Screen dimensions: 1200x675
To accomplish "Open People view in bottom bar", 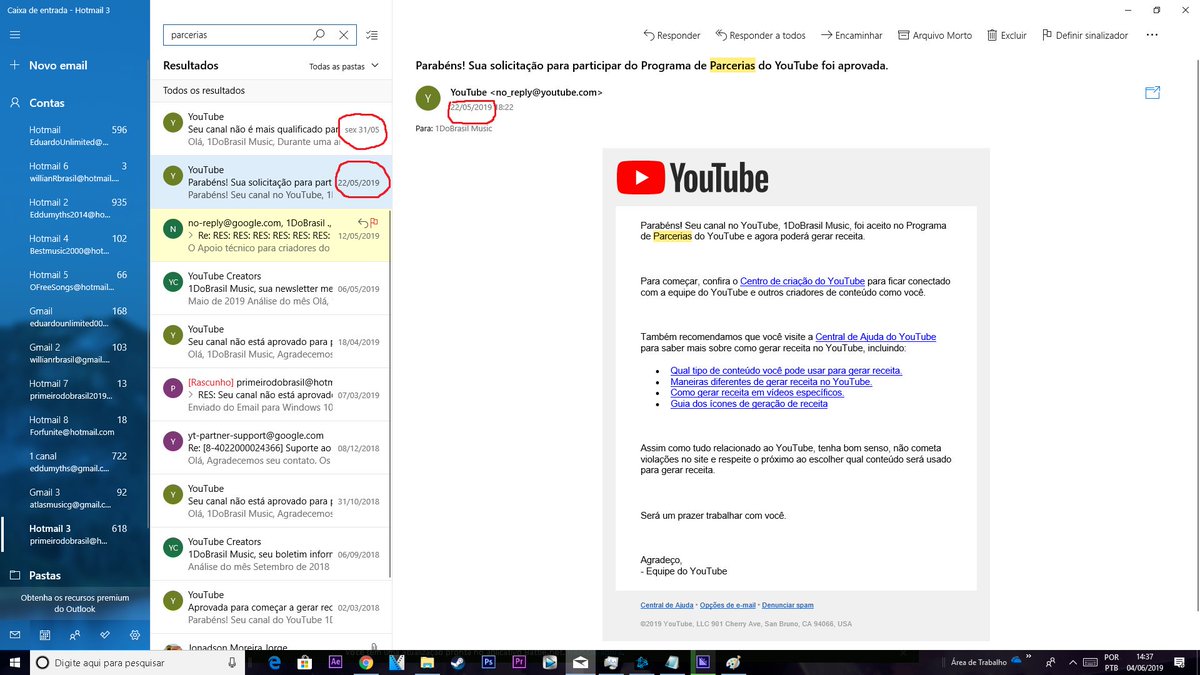I will coord(75,635).
